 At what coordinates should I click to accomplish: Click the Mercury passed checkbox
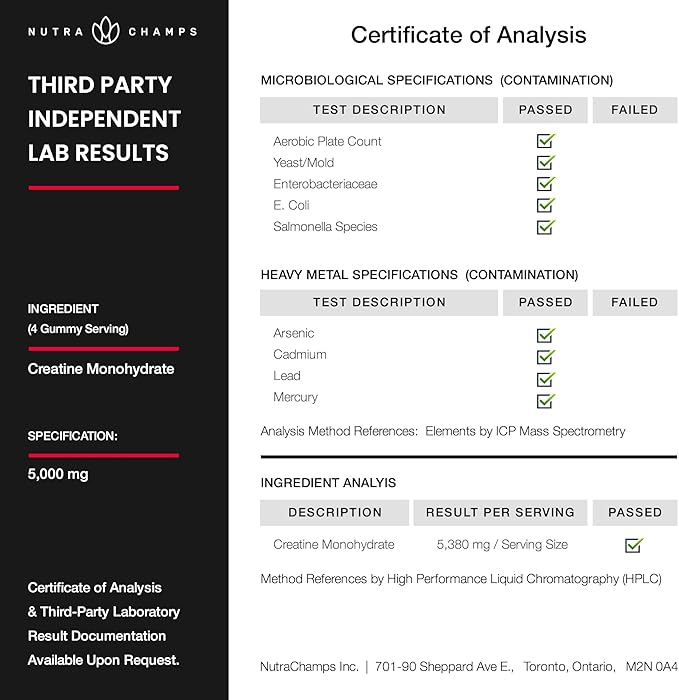point(545,400)
